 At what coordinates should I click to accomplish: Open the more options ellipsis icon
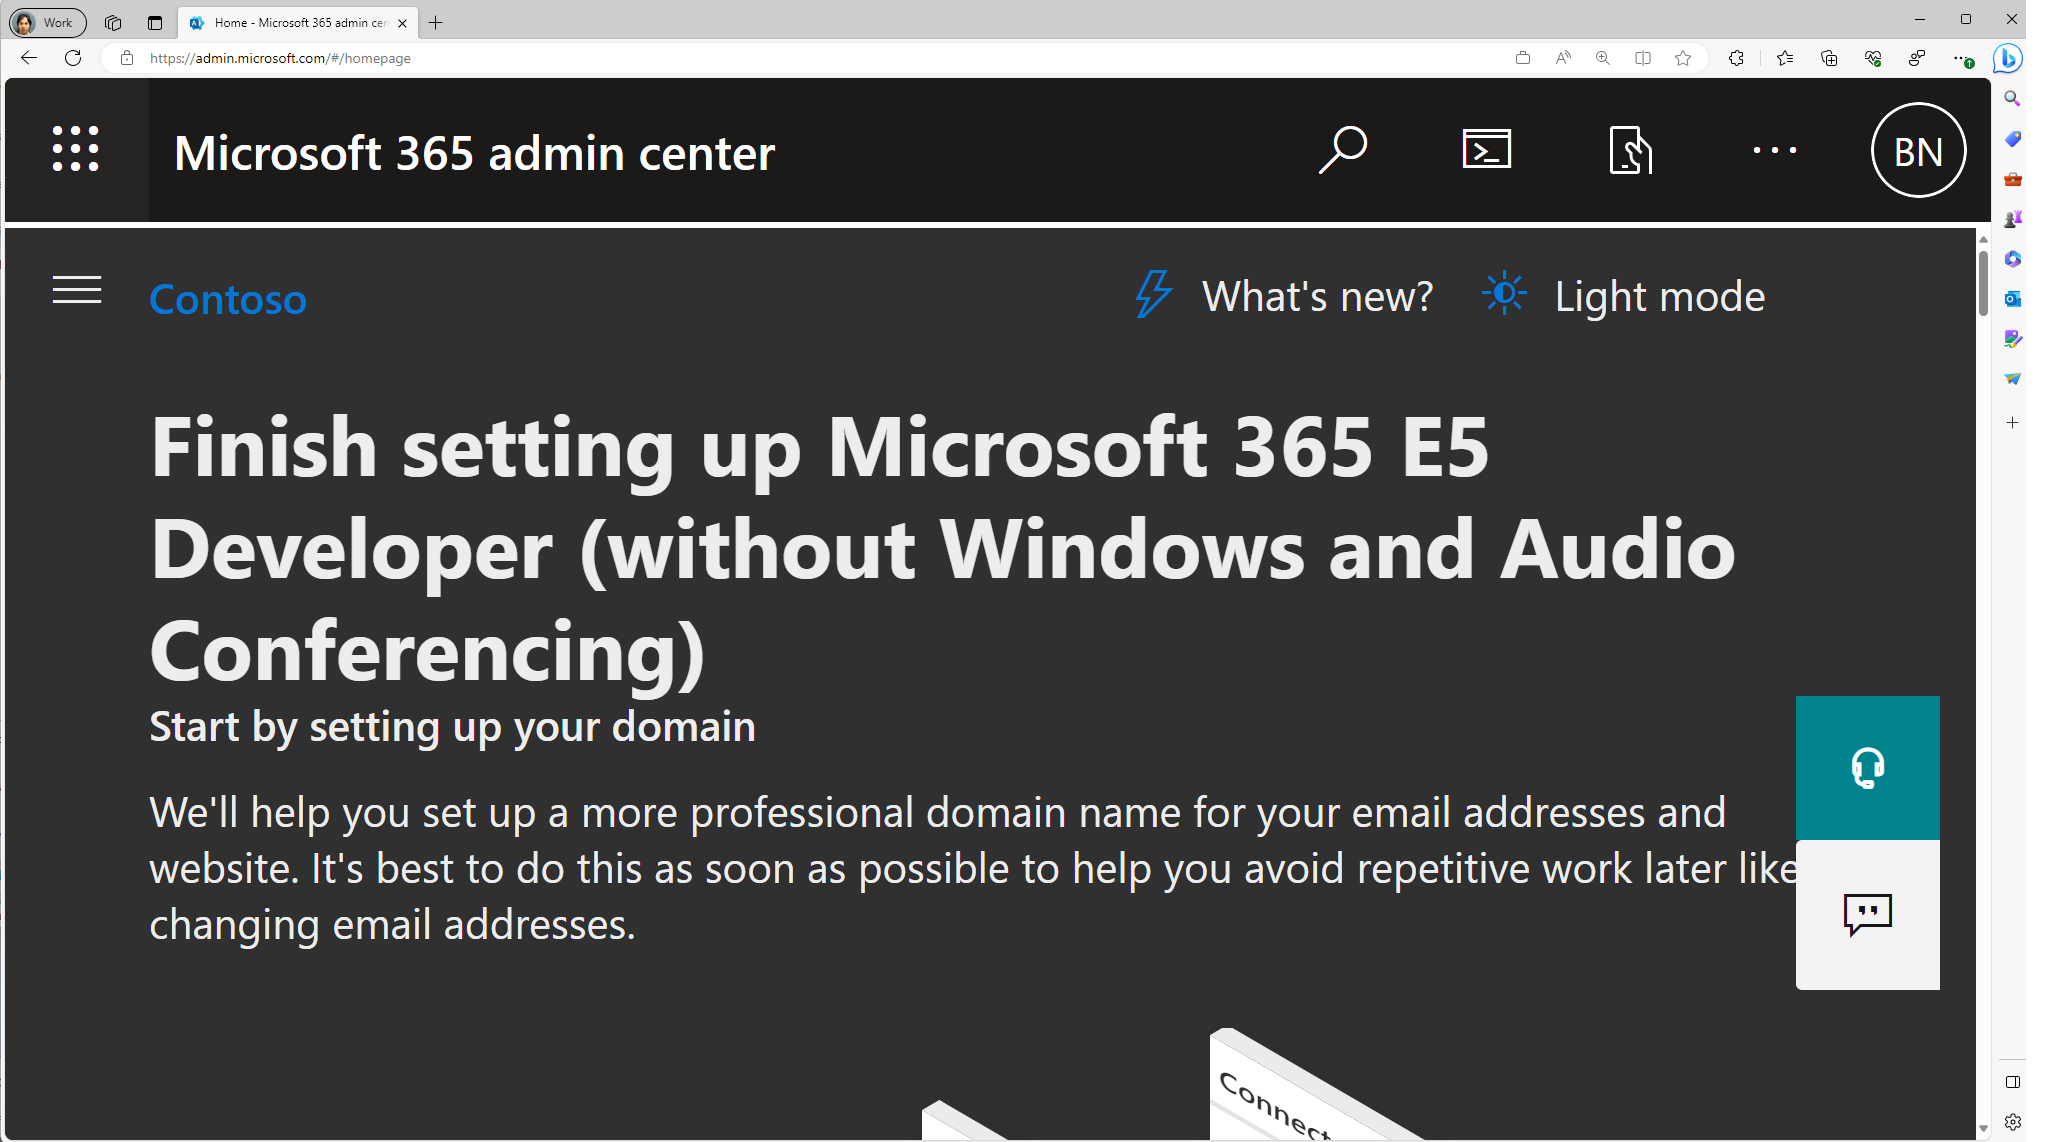1774,150
